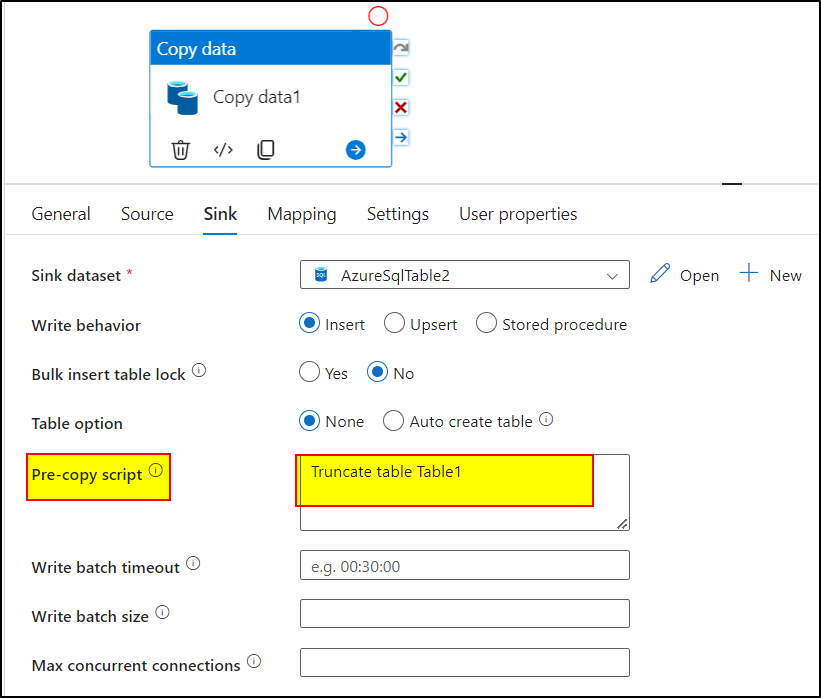This screenshot has width=821, height=698.
Task: Clone the Copy data1 activity with copy icon
Action: click(265, 150)
